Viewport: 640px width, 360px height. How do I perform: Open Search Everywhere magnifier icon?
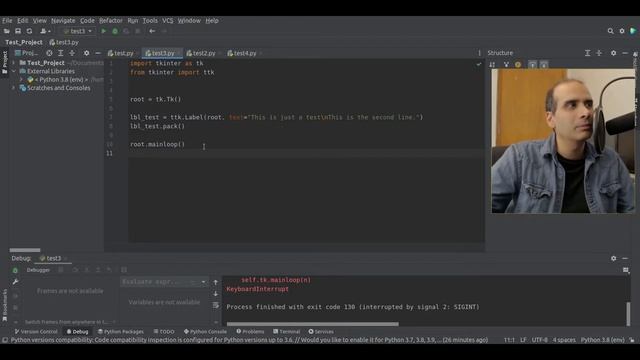coord(610,31)
